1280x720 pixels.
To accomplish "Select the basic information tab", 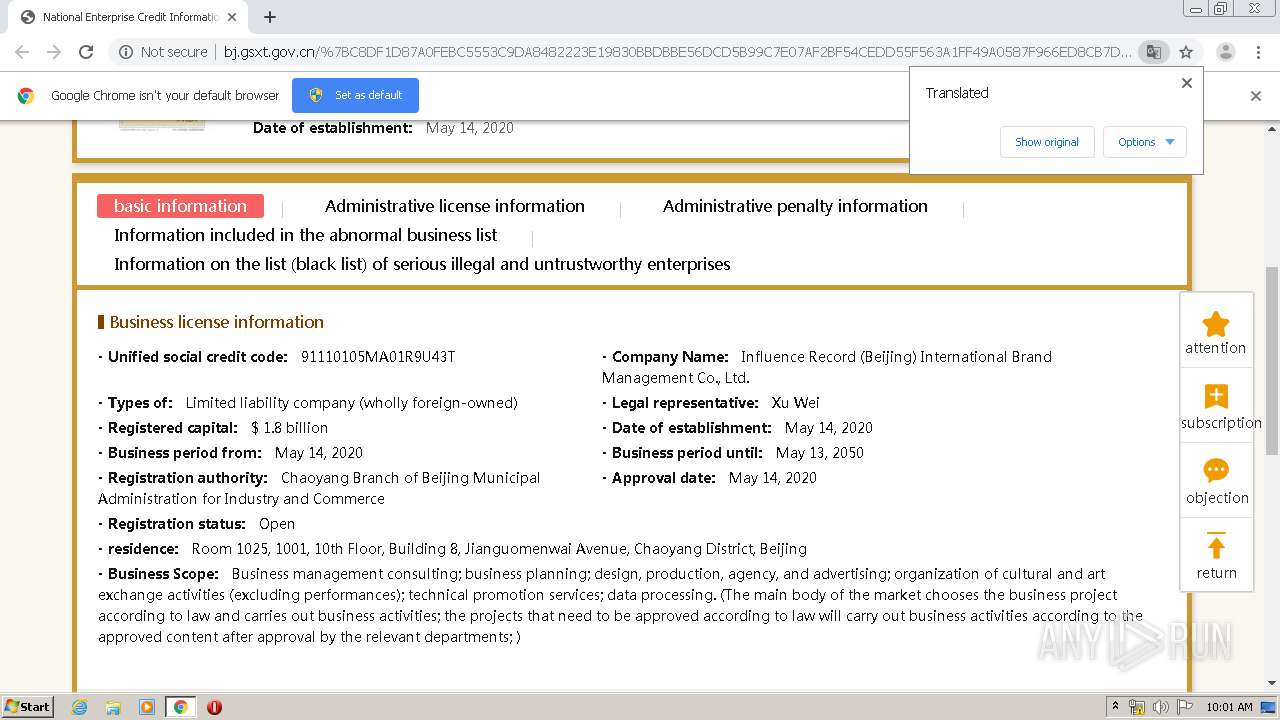I will pyautogui.click(x=180, y=206).
